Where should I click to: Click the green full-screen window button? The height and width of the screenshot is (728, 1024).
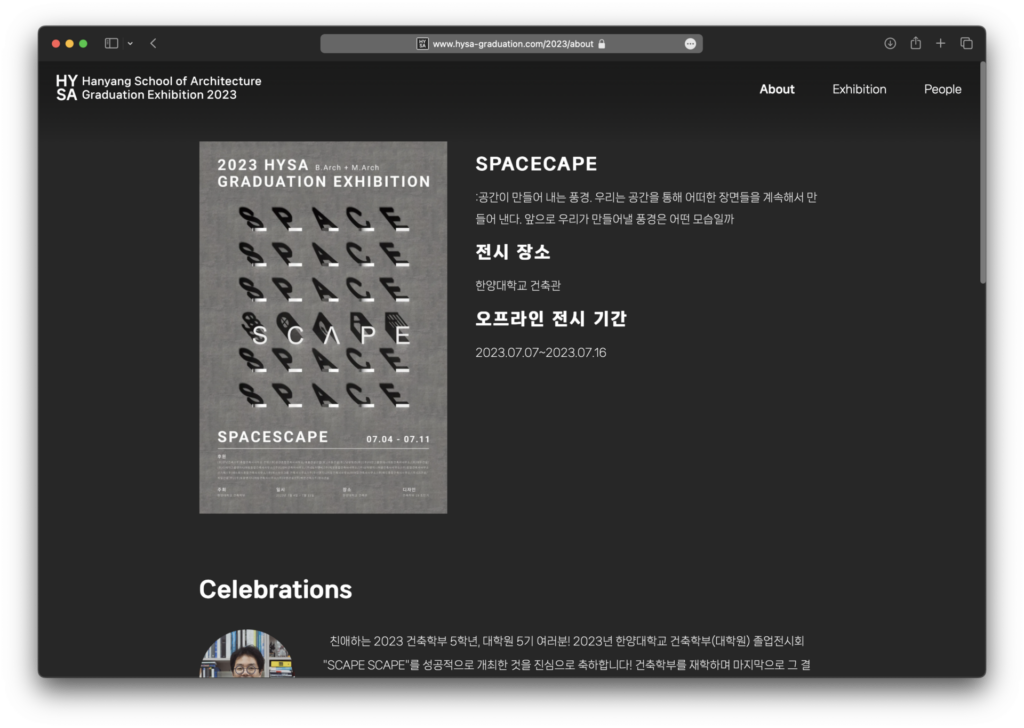click(83, 44)
